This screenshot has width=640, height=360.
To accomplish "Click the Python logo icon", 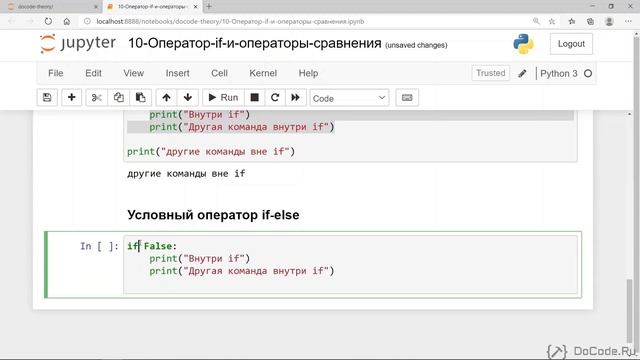I will [523, 44].
